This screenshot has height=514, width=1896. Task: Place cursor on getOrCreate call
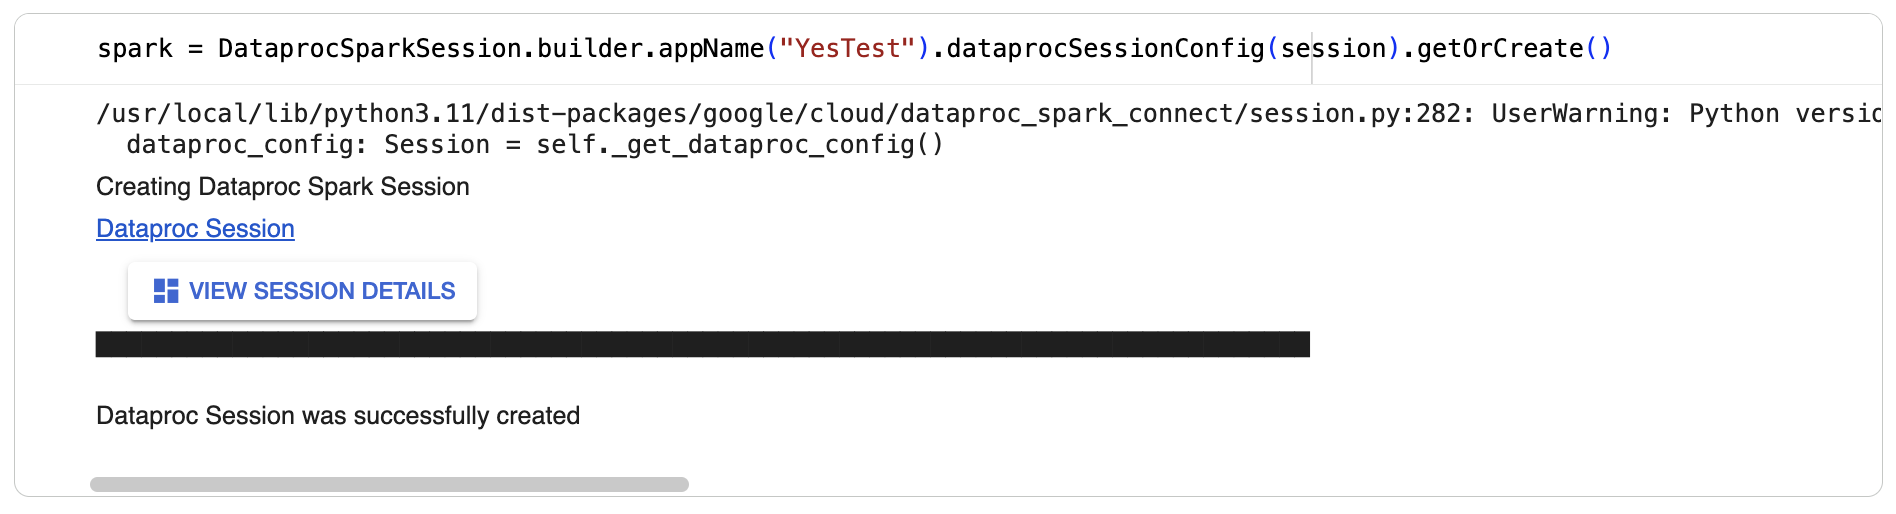tap(1500, 49)
